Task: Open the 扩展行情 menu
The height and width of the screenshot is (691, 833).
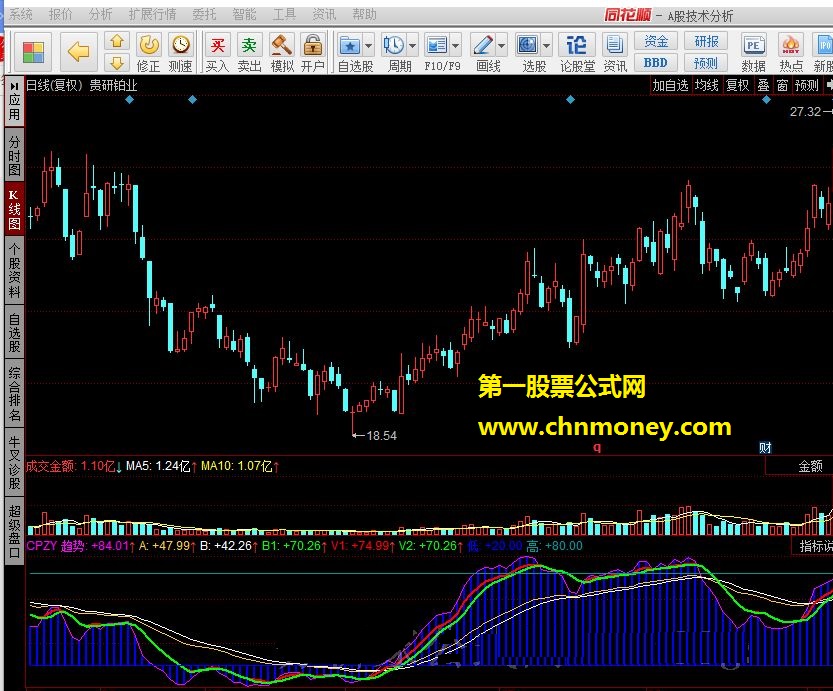Action: point(152,14)
